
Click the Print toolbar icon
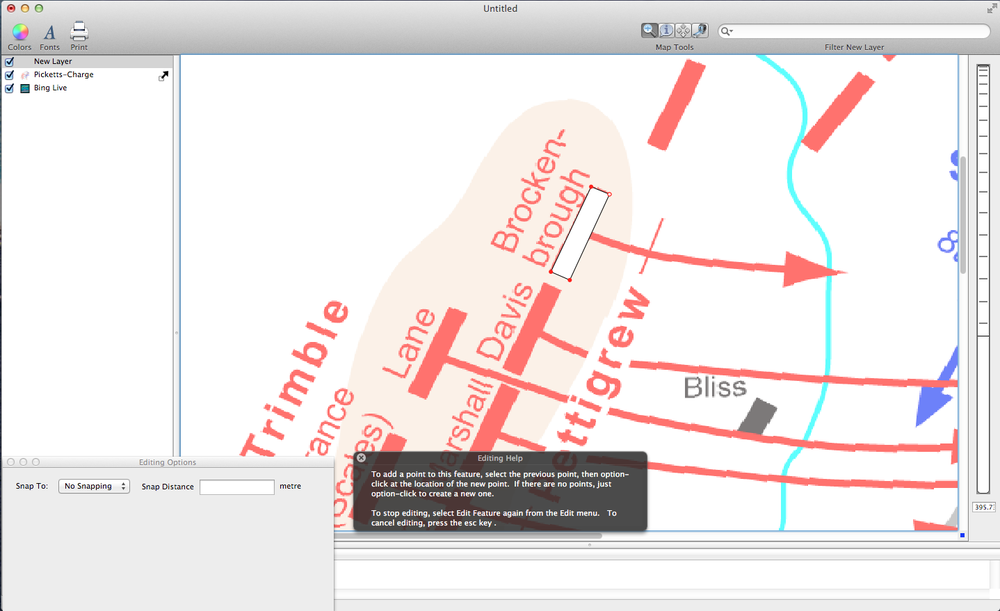click(79, 31)
